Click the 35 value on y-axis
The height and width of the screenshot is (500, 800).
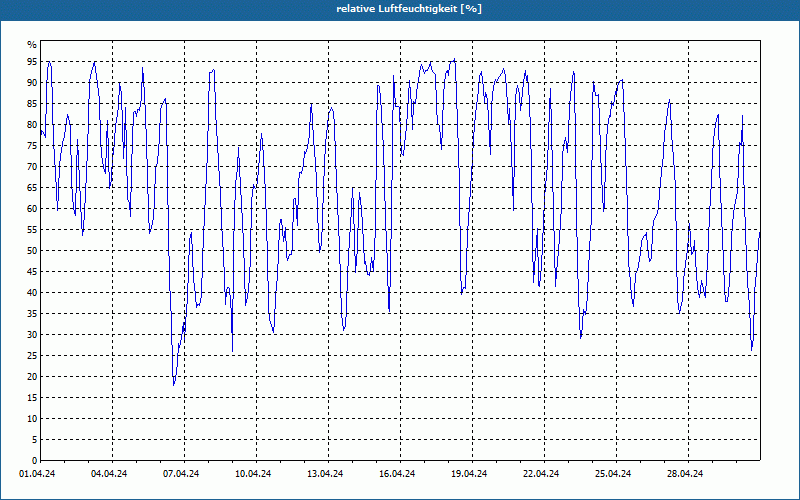coord(32,314)
